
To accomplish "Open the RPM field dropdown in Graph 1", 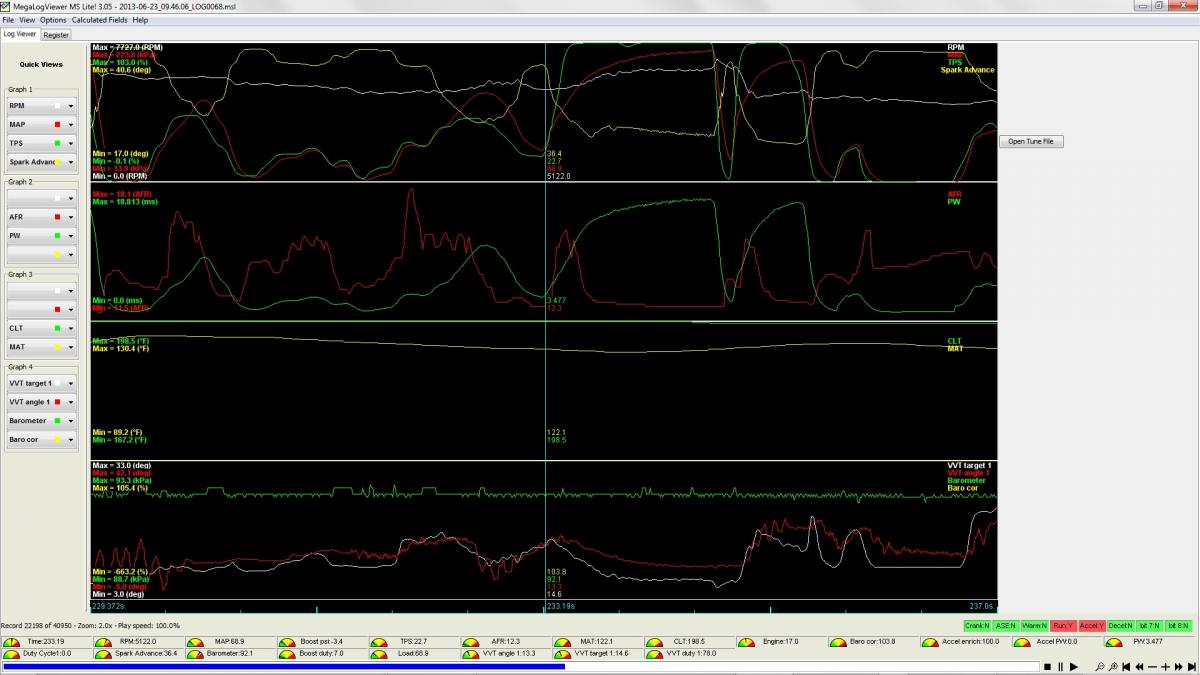I will tap(71, 105).
